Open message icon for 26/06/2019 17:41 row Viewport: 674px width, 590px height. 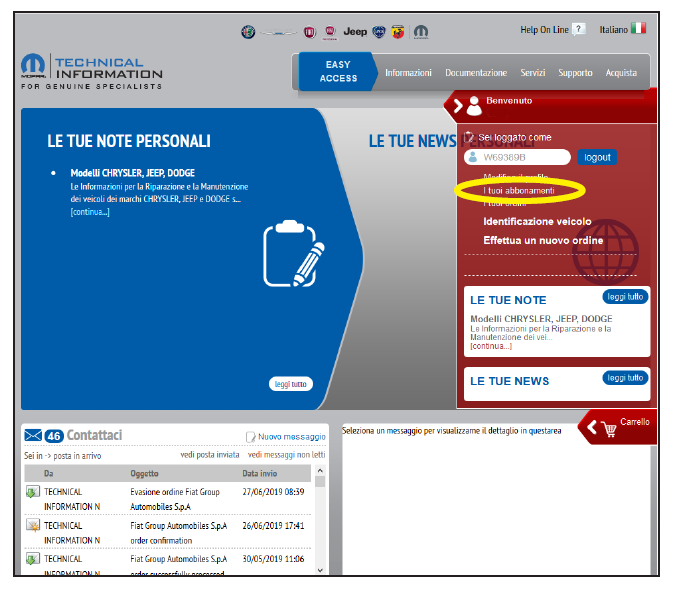point(33,525)
